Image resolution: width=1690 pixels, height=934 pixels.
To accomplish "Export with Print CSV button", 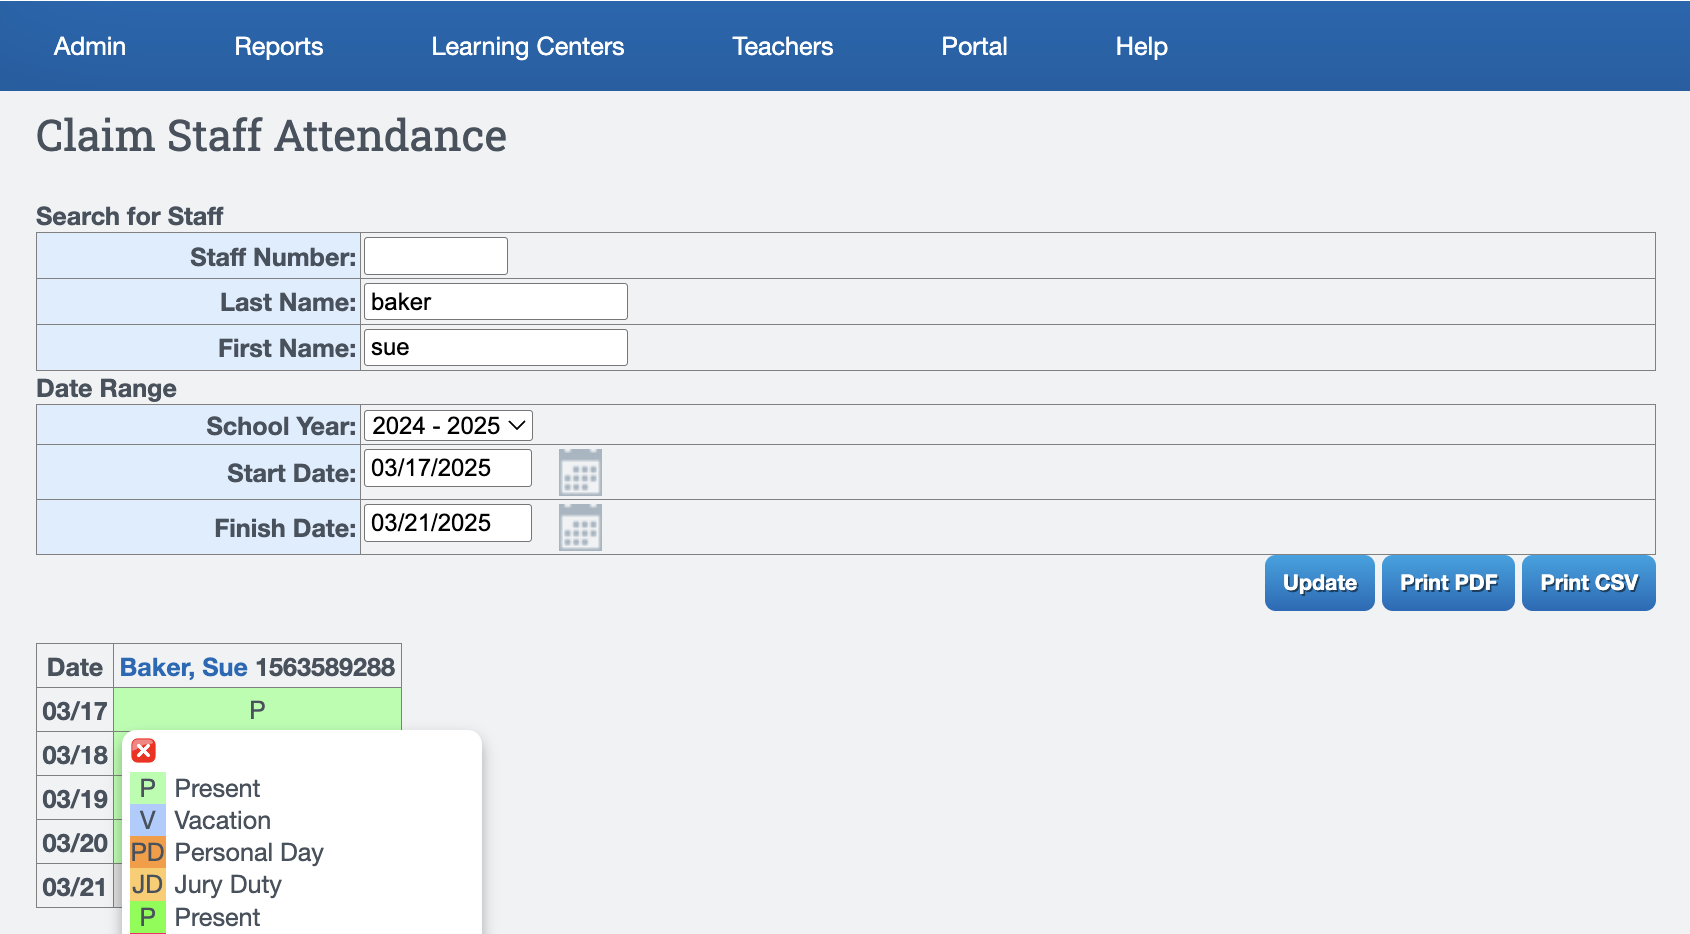I will click(x=1589, y=583).
